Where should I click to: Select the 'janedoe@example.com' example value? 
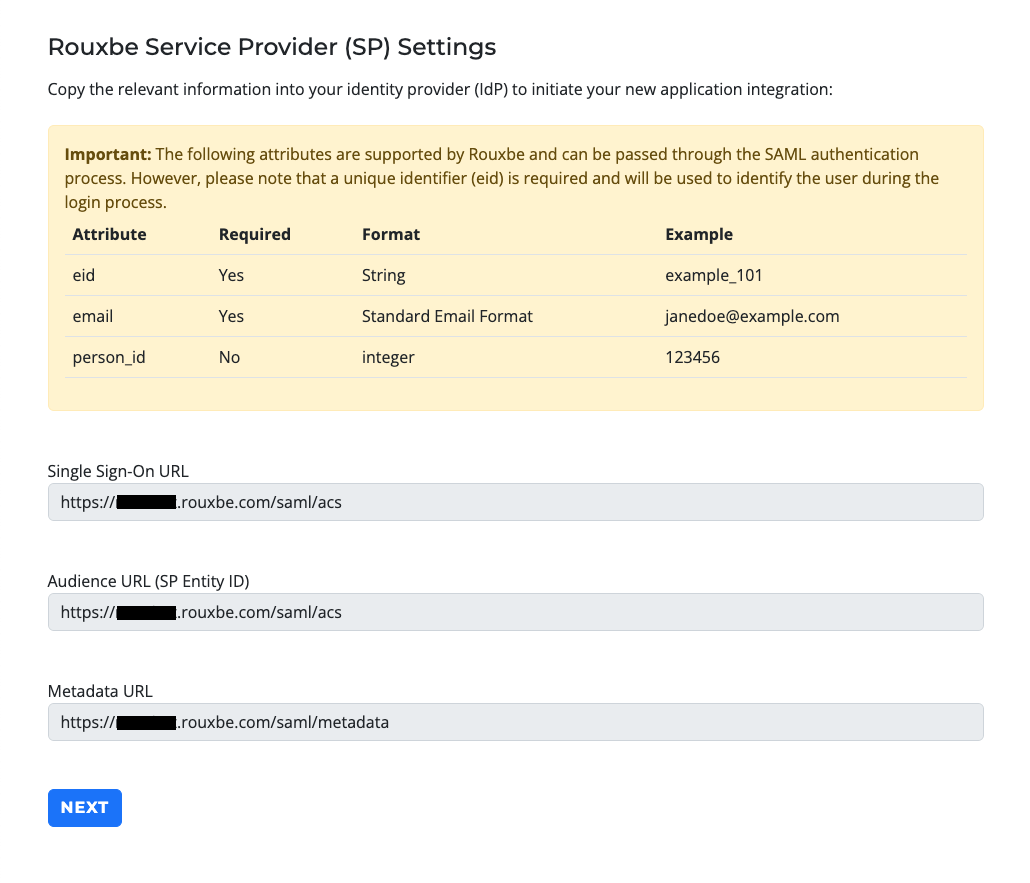point(752,317)
